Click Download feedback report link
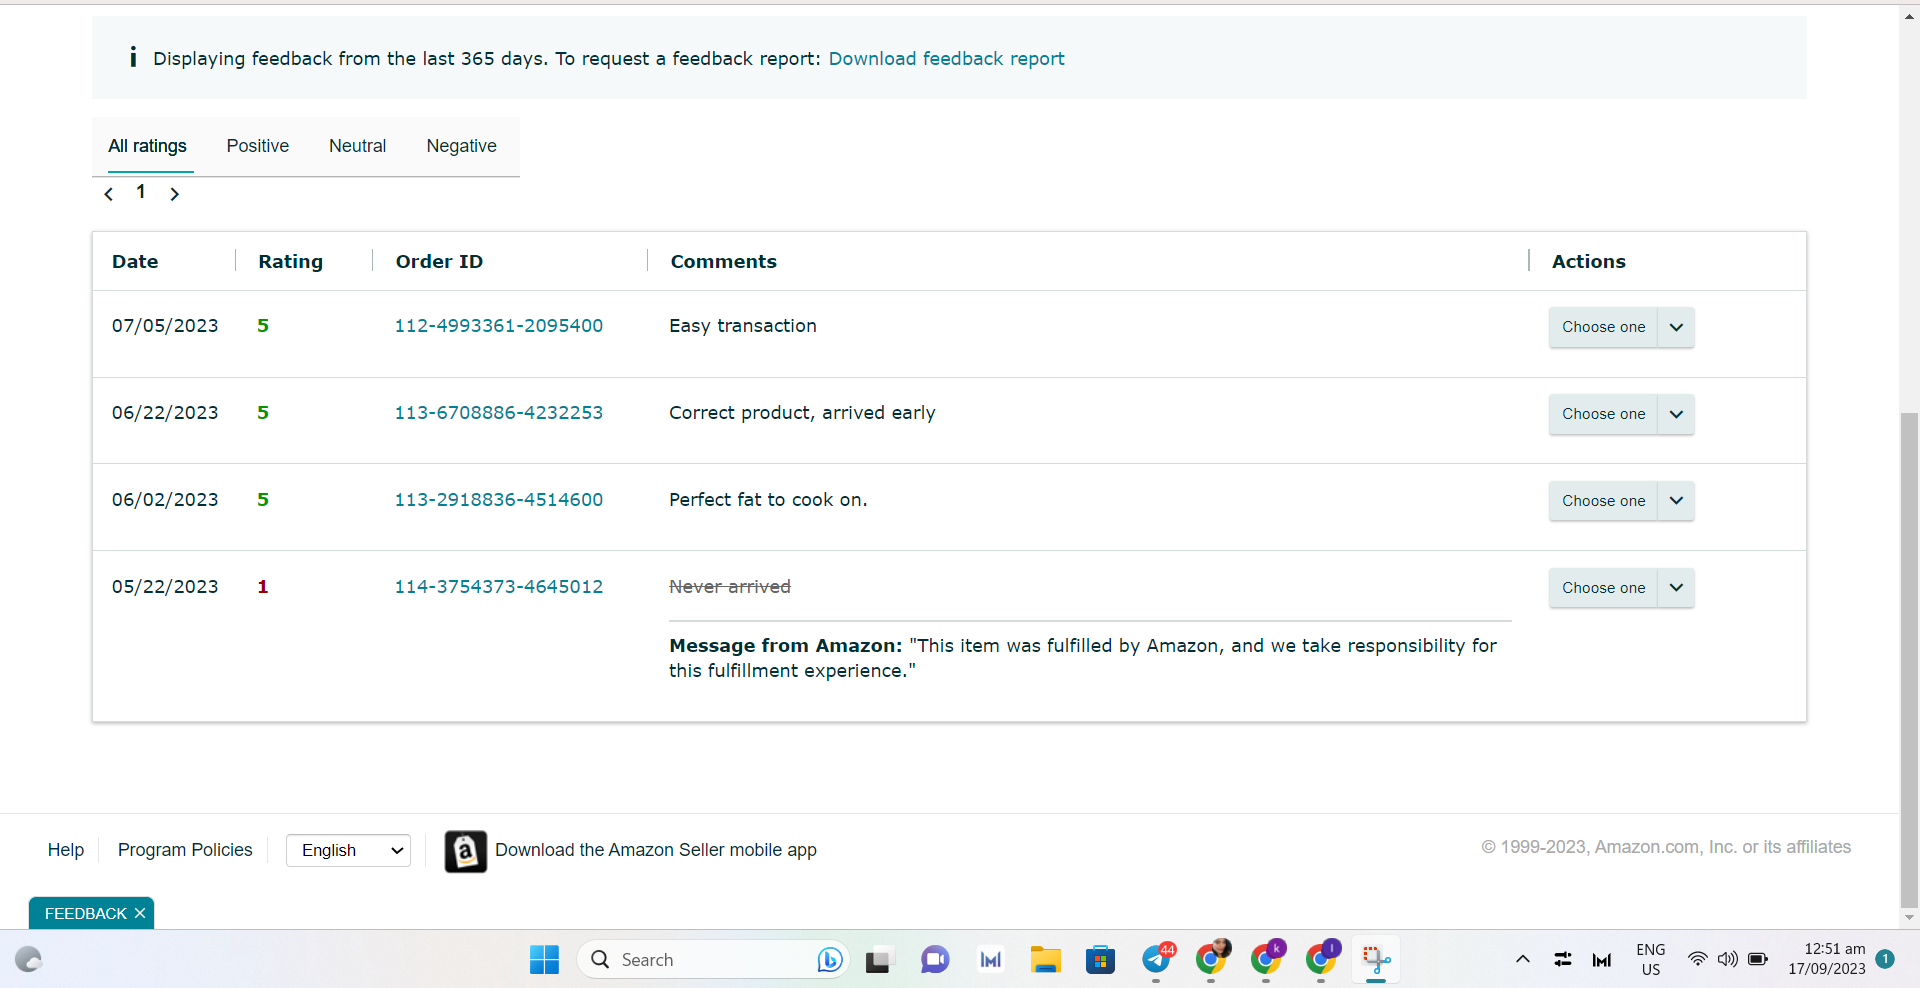 946,58
